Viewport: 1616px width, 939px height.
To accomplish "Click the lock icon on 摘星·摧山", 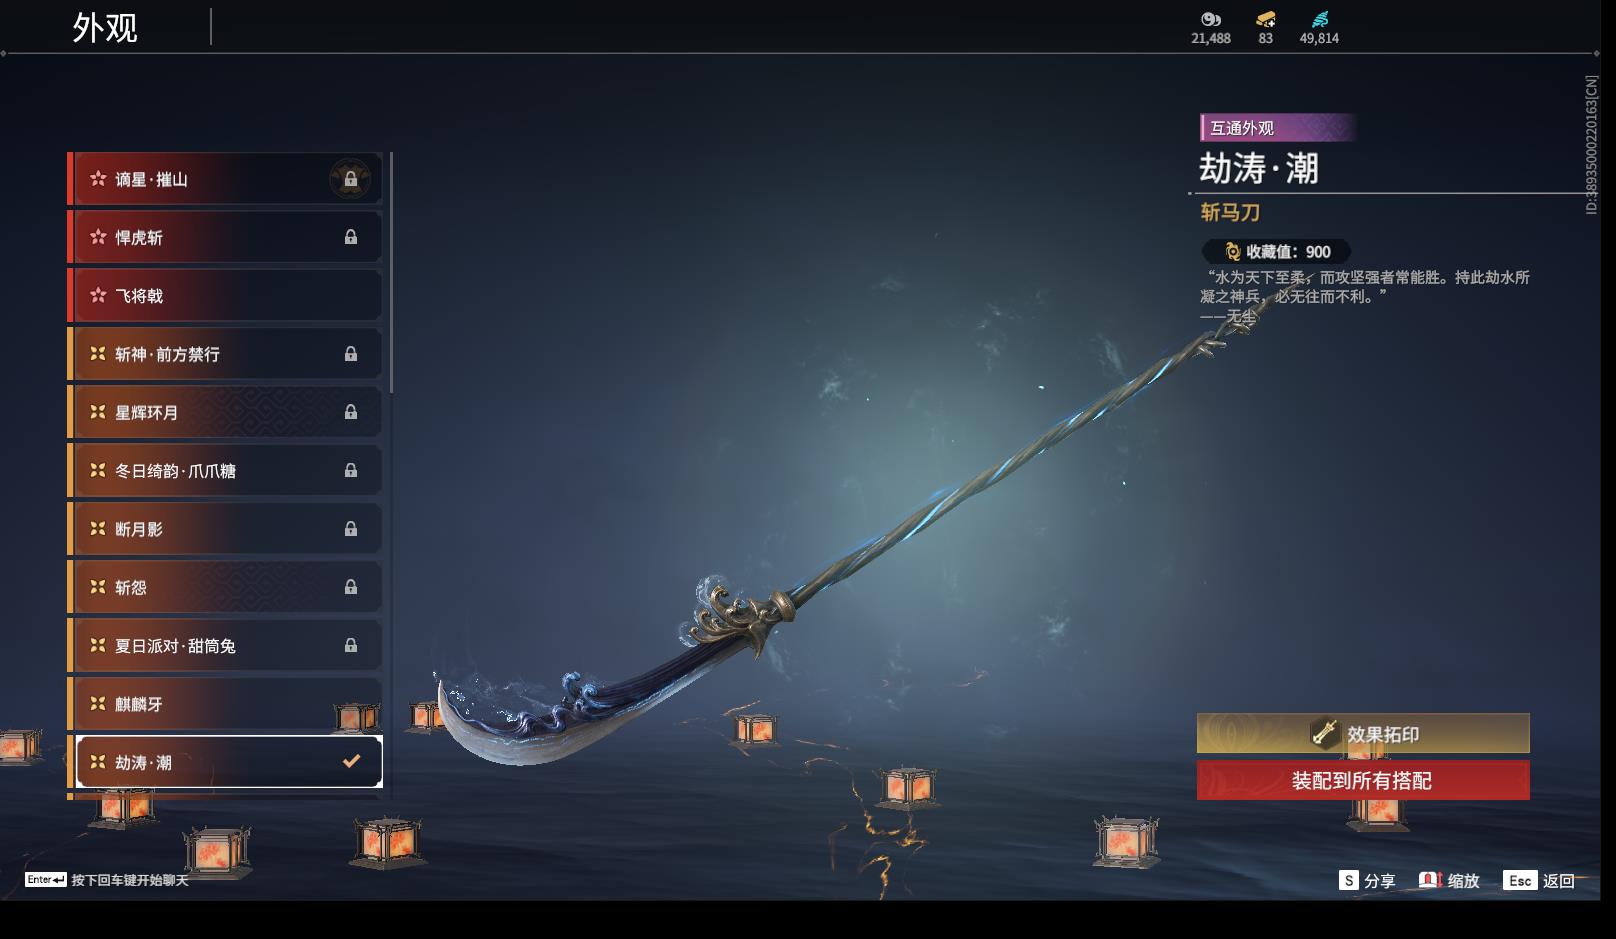I will coord(350,179).
